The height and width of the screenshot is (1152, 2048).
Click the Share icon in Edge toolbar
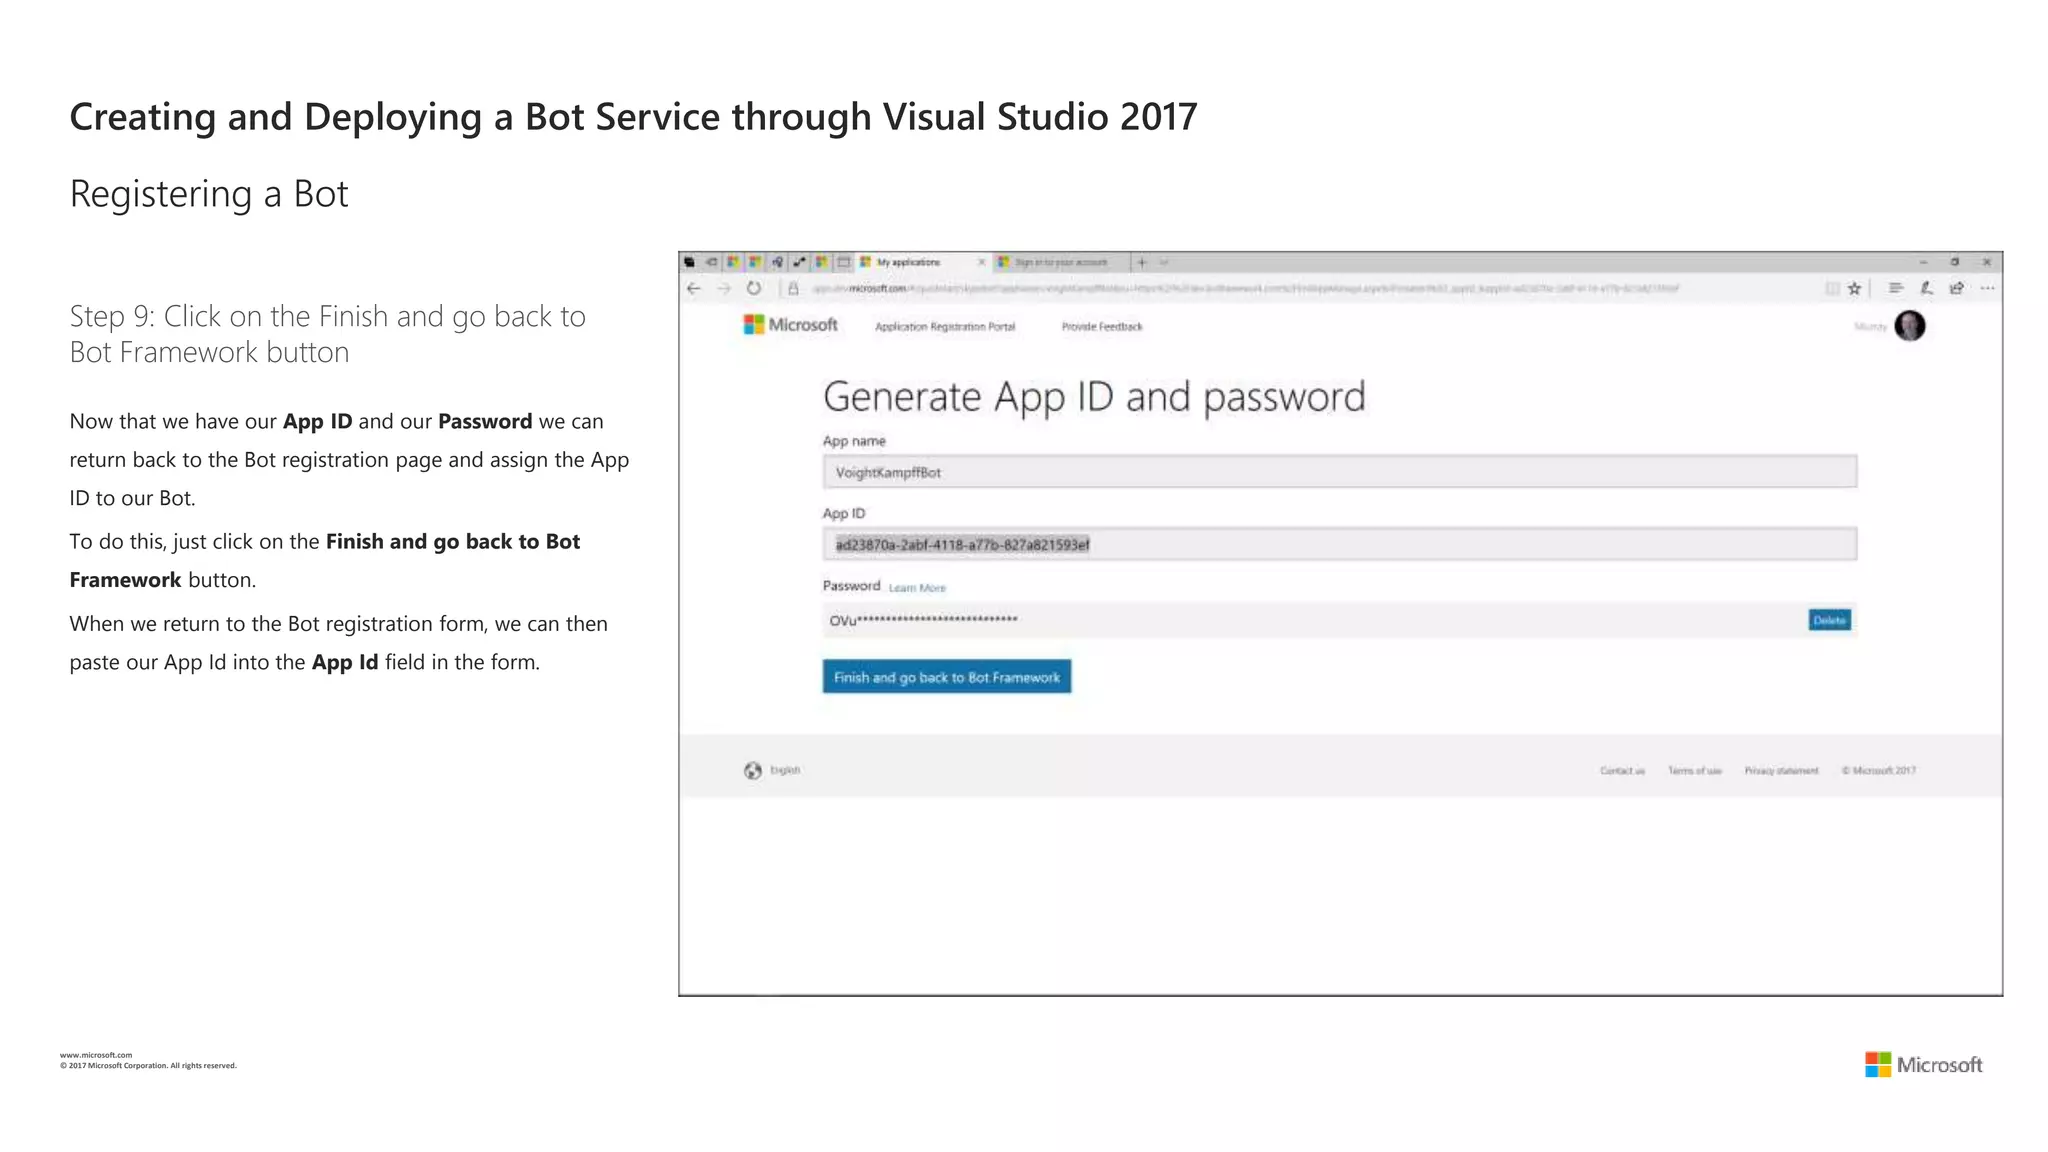pos(1957,289)
